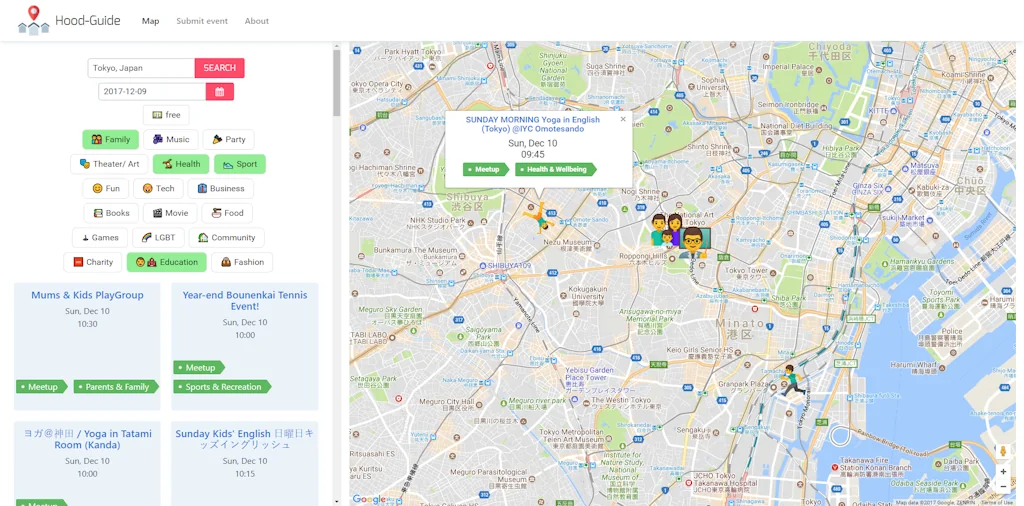Screen dimensions: 1024x506
Task: Focus the Tokyo, Japan location field
Action: (141, 68)
